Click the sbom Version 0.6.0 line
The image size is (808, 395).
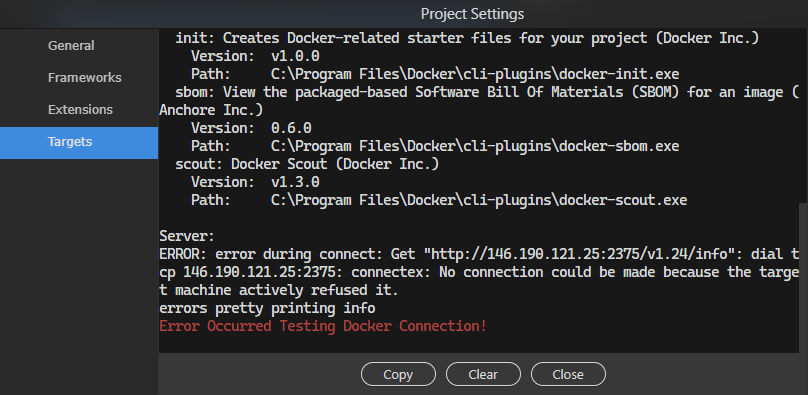click(x=251, y=128)
